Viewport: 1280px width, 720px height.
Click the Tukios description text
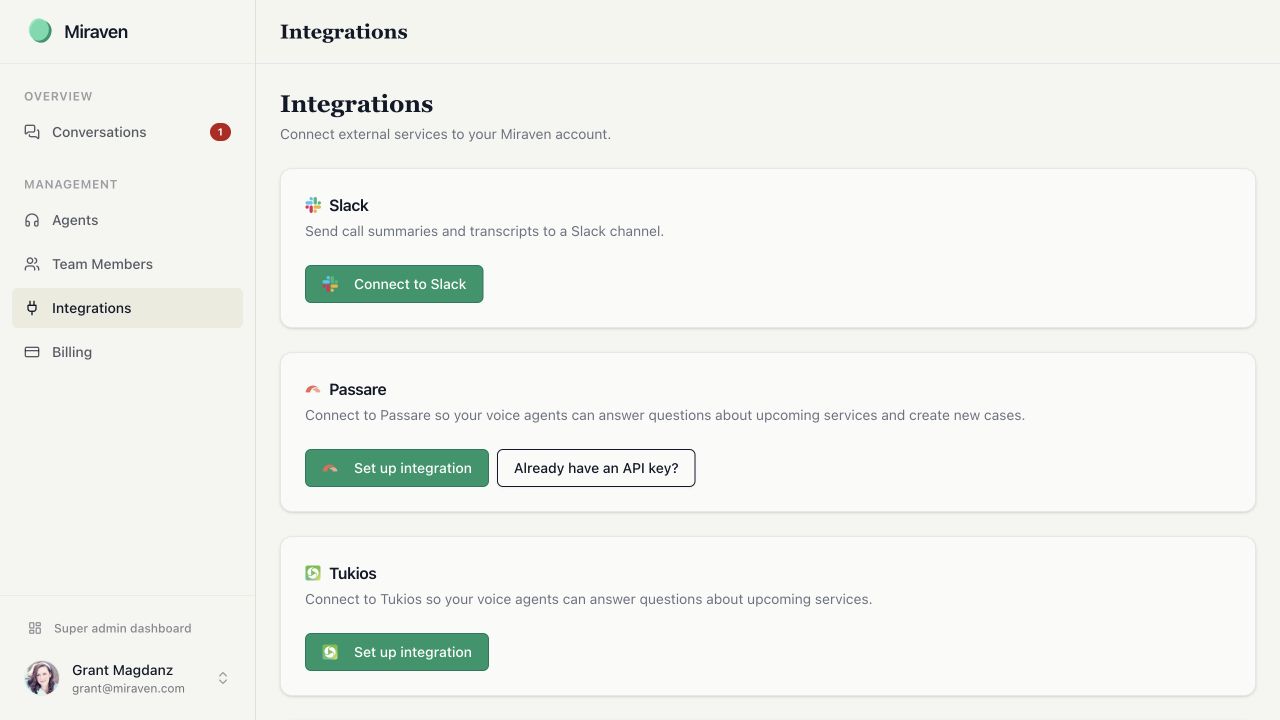click(x=589, y=599)
